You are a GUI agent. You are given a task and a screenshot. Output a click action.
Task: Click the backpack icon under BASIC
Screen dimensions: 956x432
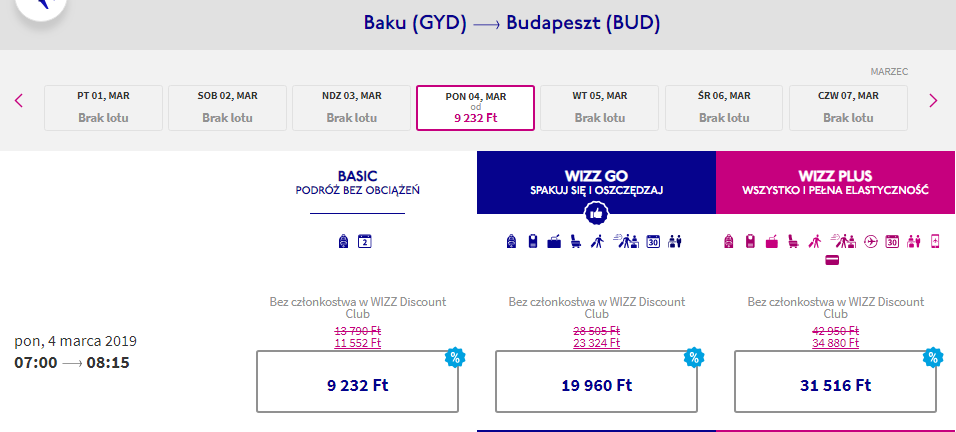point(345,241)
